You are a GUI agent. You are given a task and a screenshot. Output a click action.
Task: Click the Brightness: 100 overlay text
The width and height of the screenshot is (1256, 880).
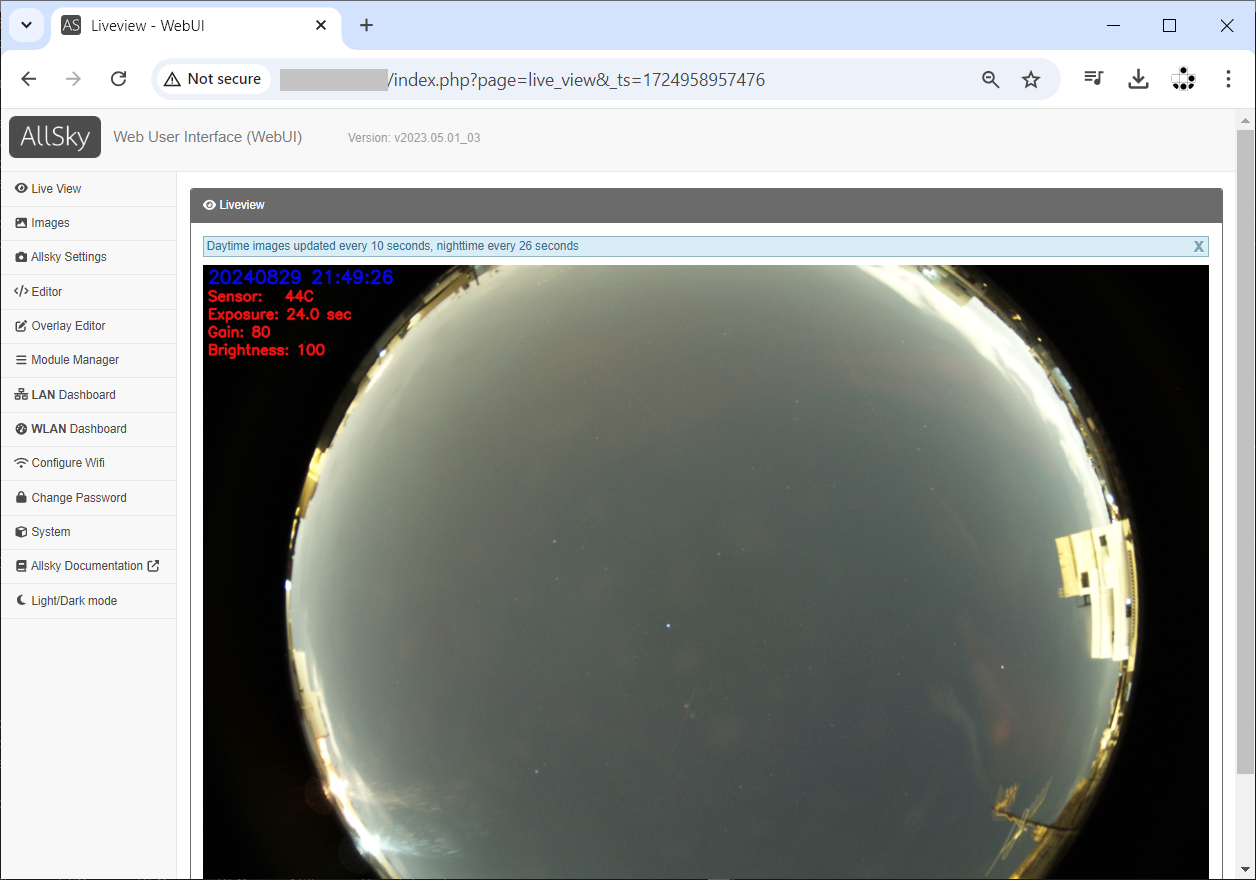[267, 351]
